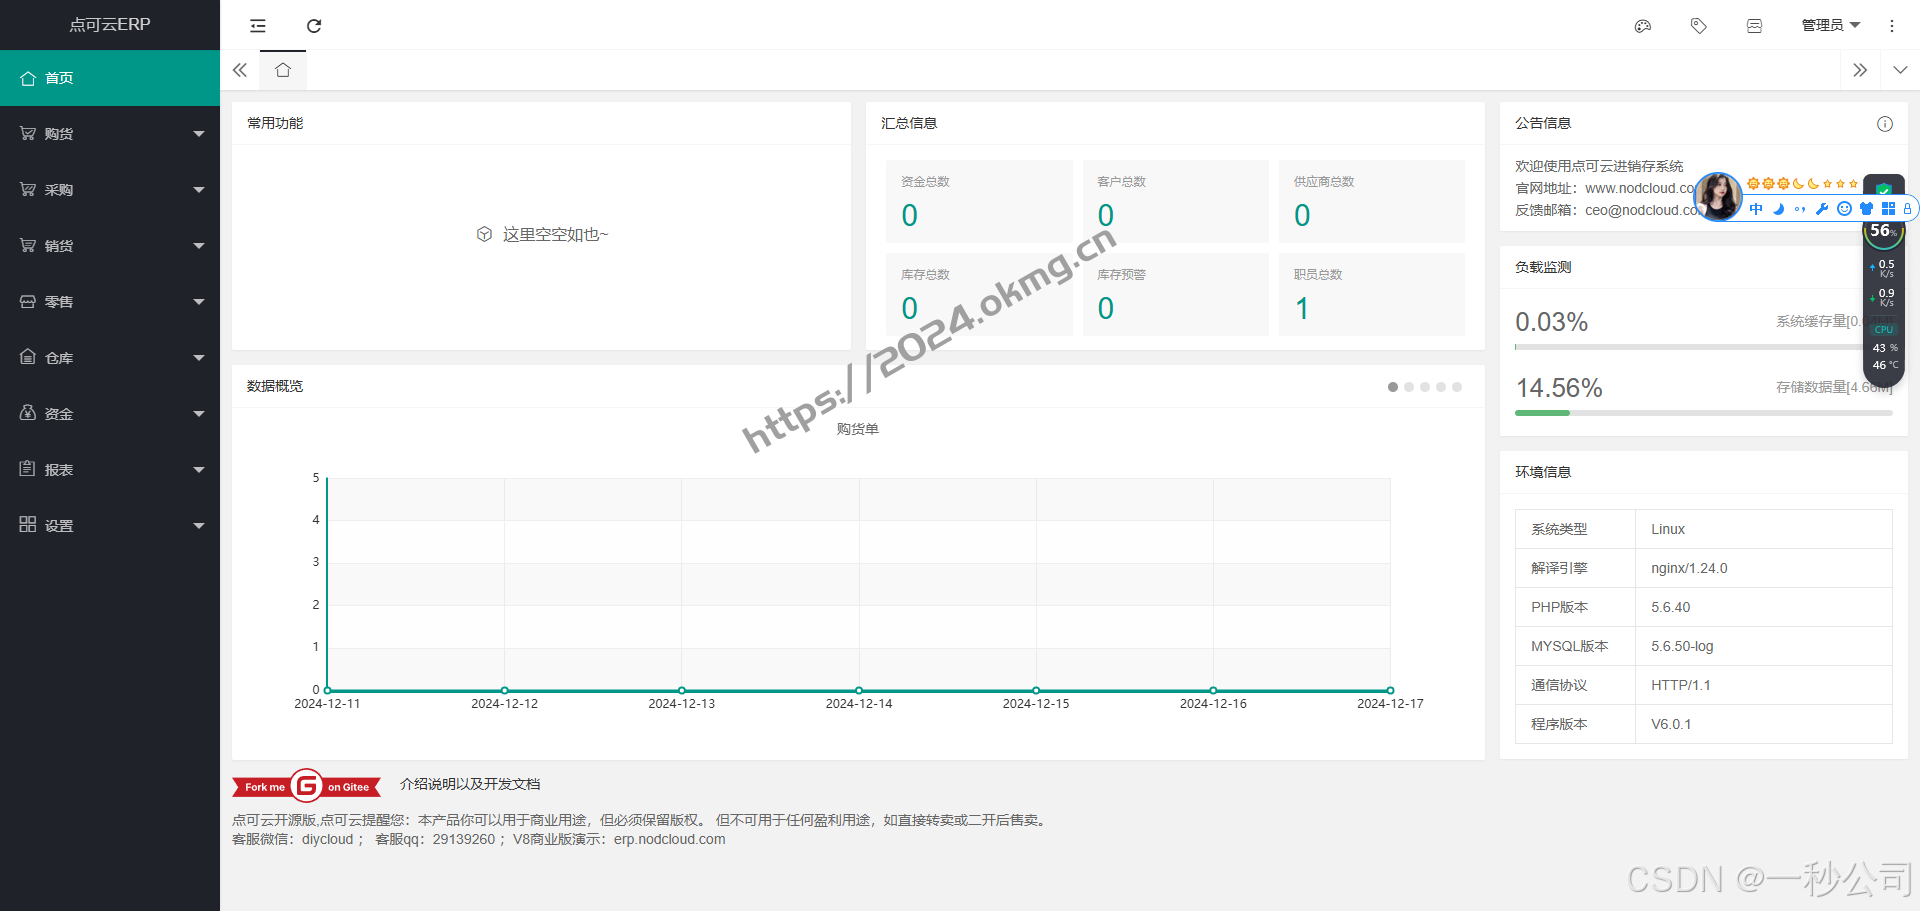Expand the 购货 sidebar menu
This screenshot has height=911, width=1920.
click(110, 133)
